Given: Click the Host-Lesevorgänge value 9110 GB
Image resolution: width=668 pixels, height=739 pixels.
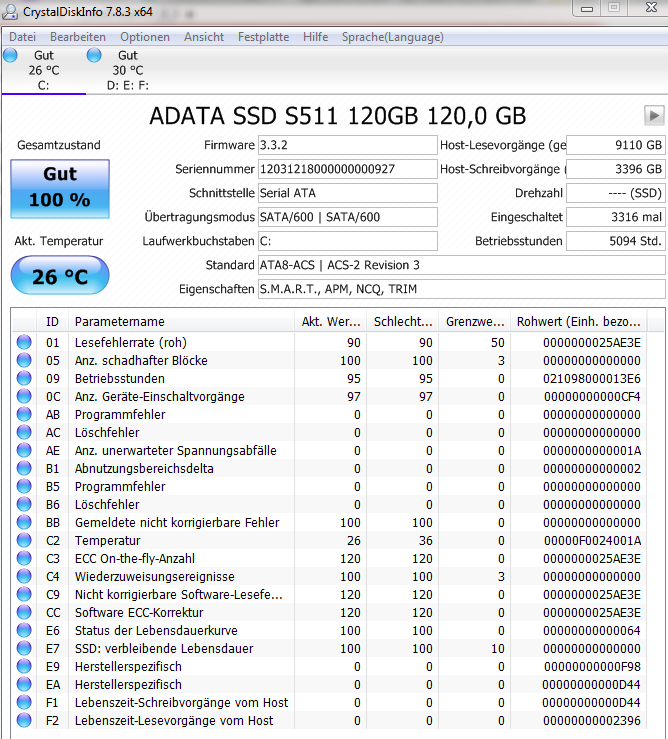Looking at the screenshot, I should (616, 145).
